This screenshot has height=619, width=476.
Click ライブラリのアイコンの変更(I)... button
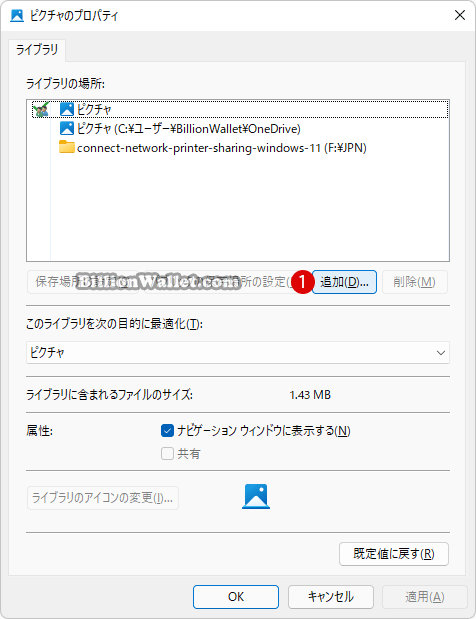(x=103, y=498)
